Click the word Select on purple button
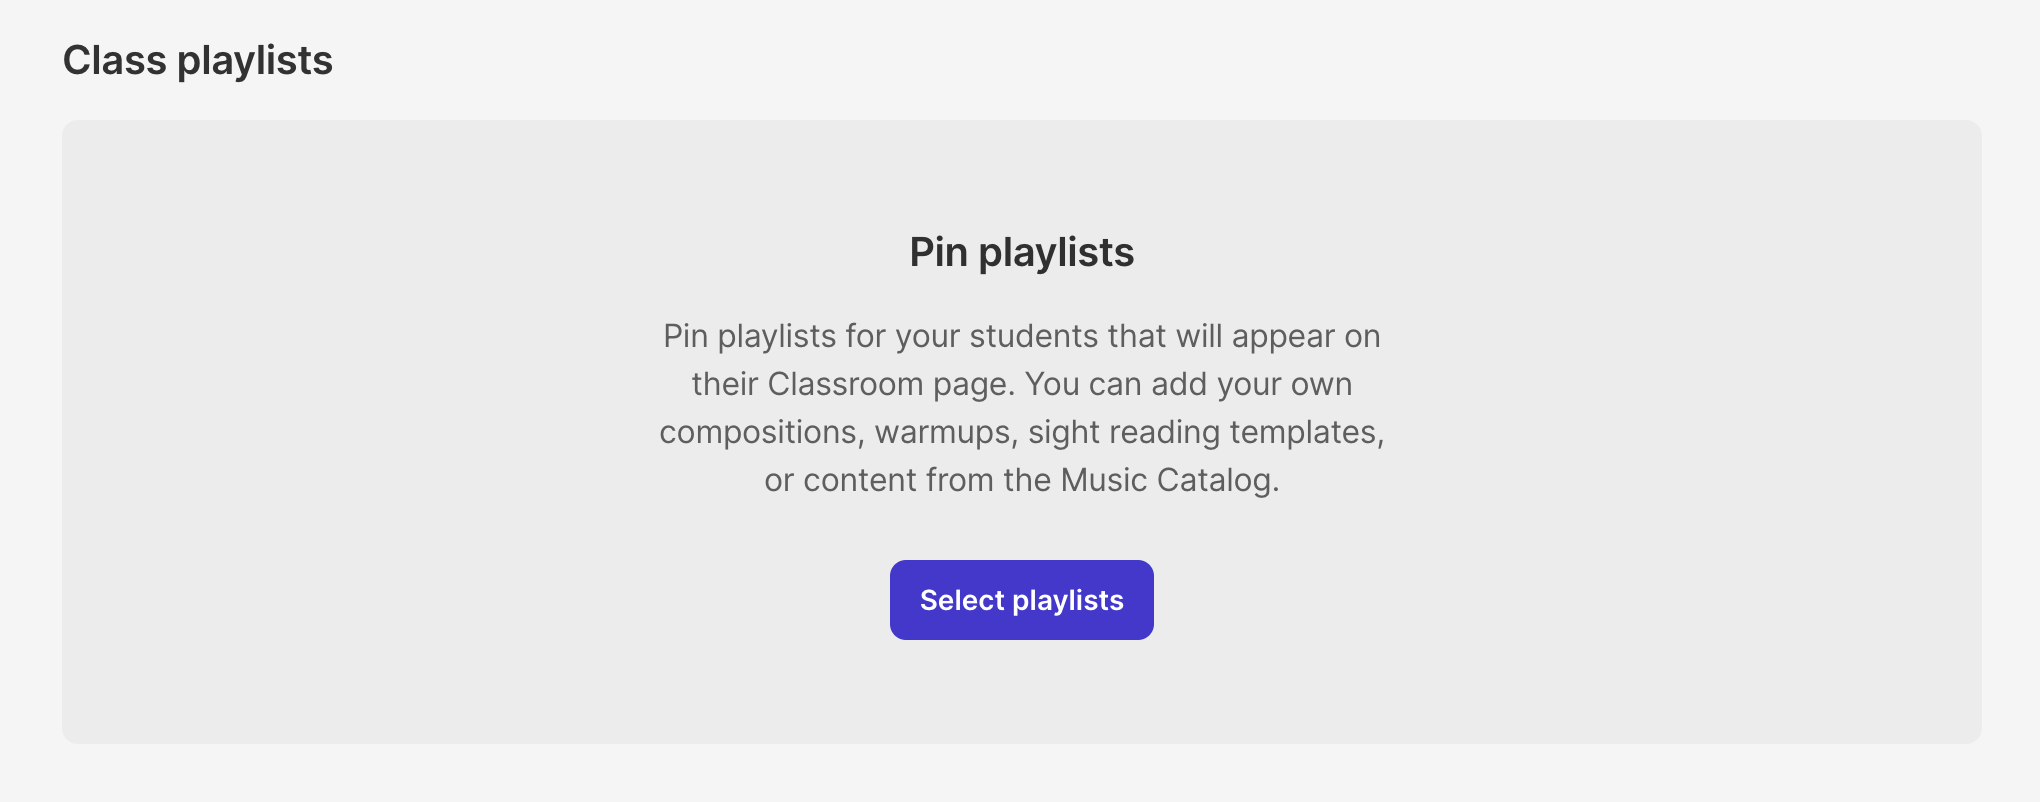The height and width of the screenshot is (802, 2040). [x=961, y=600]
